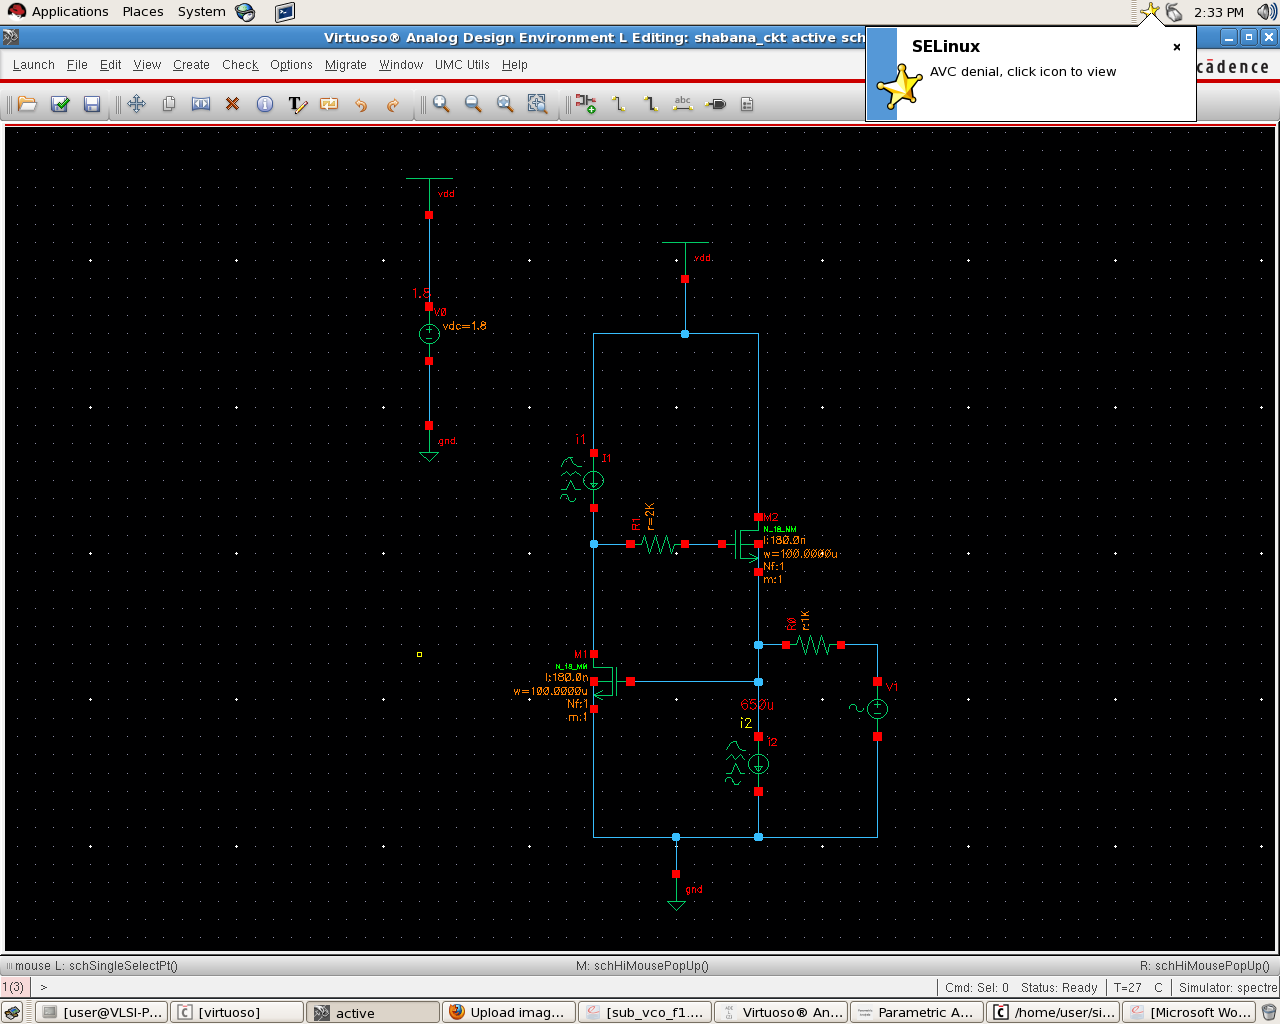Image resolution: width=1280 pixels, height=1024 pixels.
Task: Redo the action via toolbar arrow
Action: [x=393, y=104]
